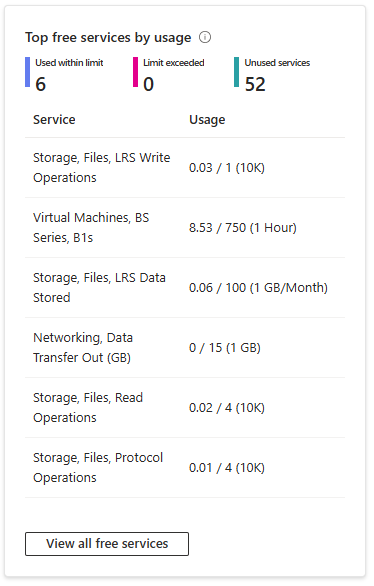Click the blue Used within limit bar

click(27, 72)
